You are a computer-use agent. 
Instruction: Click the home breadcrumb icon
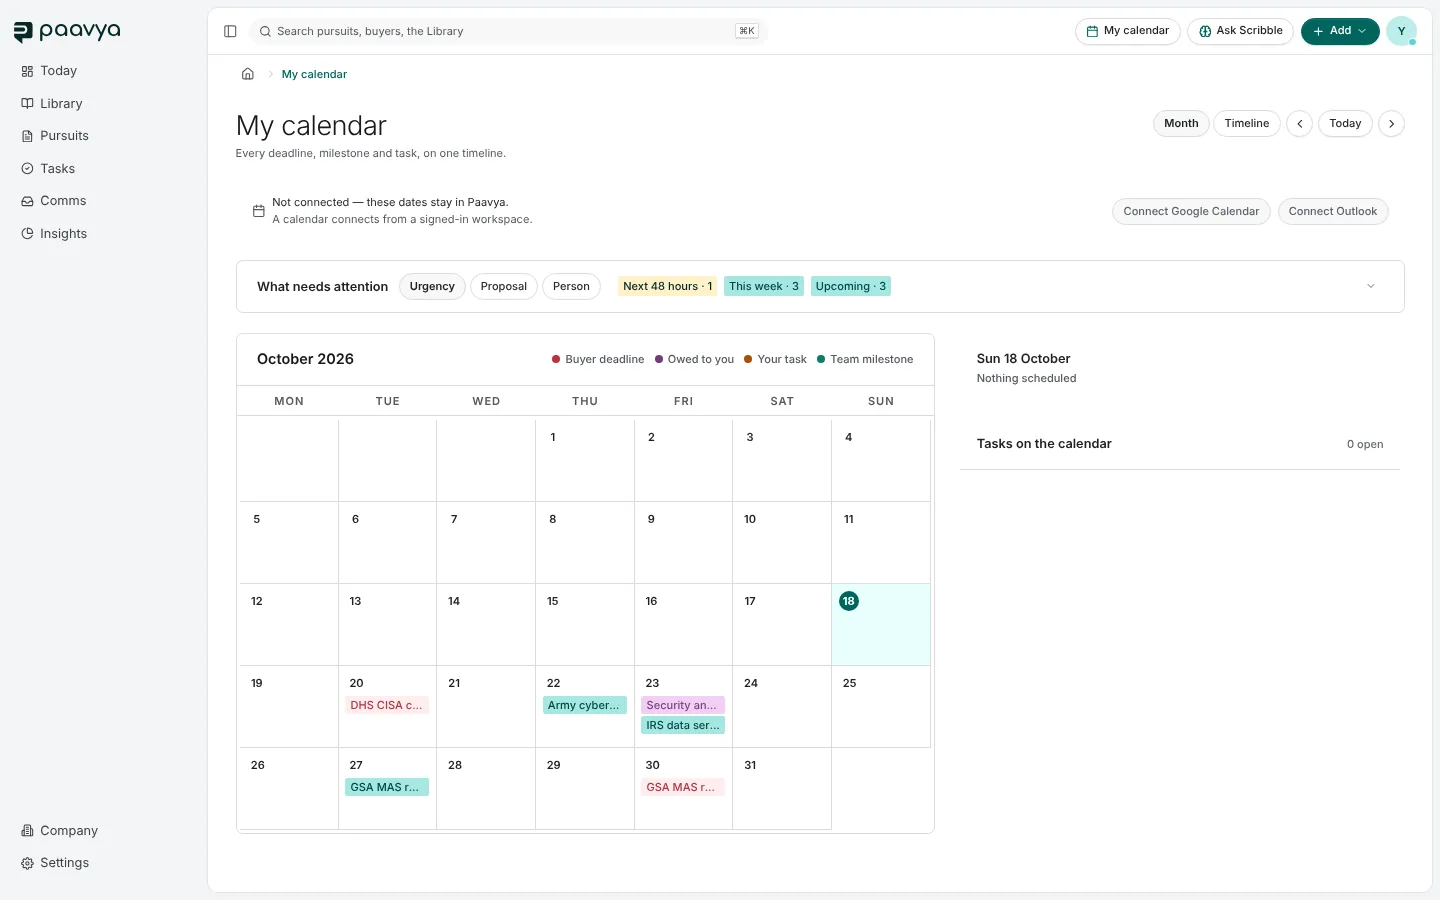click(248, 74)
